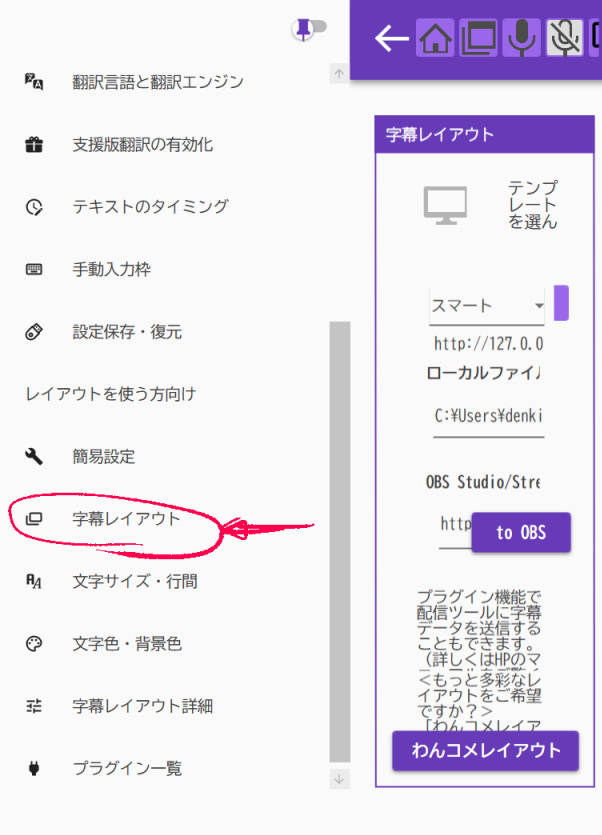Click the back arrow in purple toolbar
Image resolution: width=602 pixels, height=835 pixels.
coord(391,39)
